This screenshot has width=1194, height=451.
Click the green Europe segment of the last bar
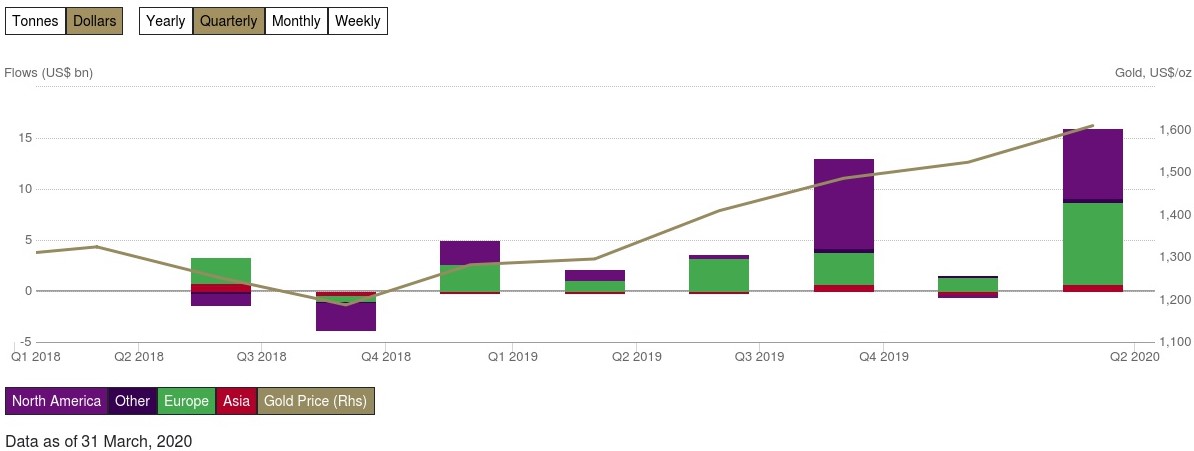[x=1093, y=243]
